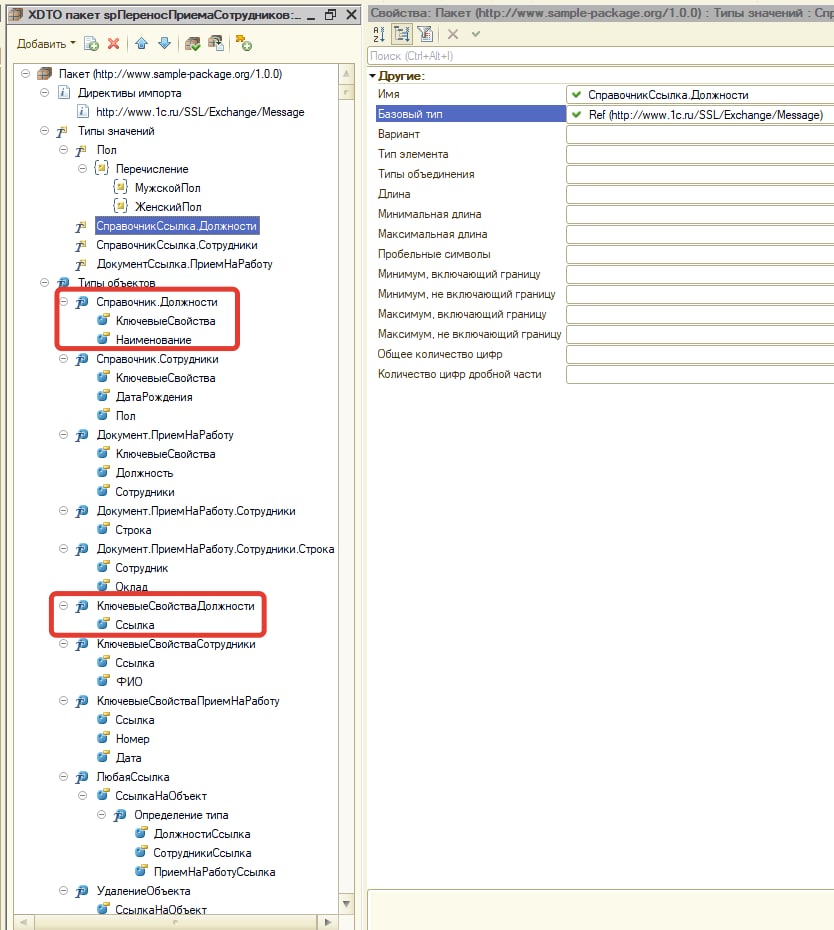Click the add new element icon
Viewport: 834px width, 930px height.
pyautogui.click(x=91, y=43)
